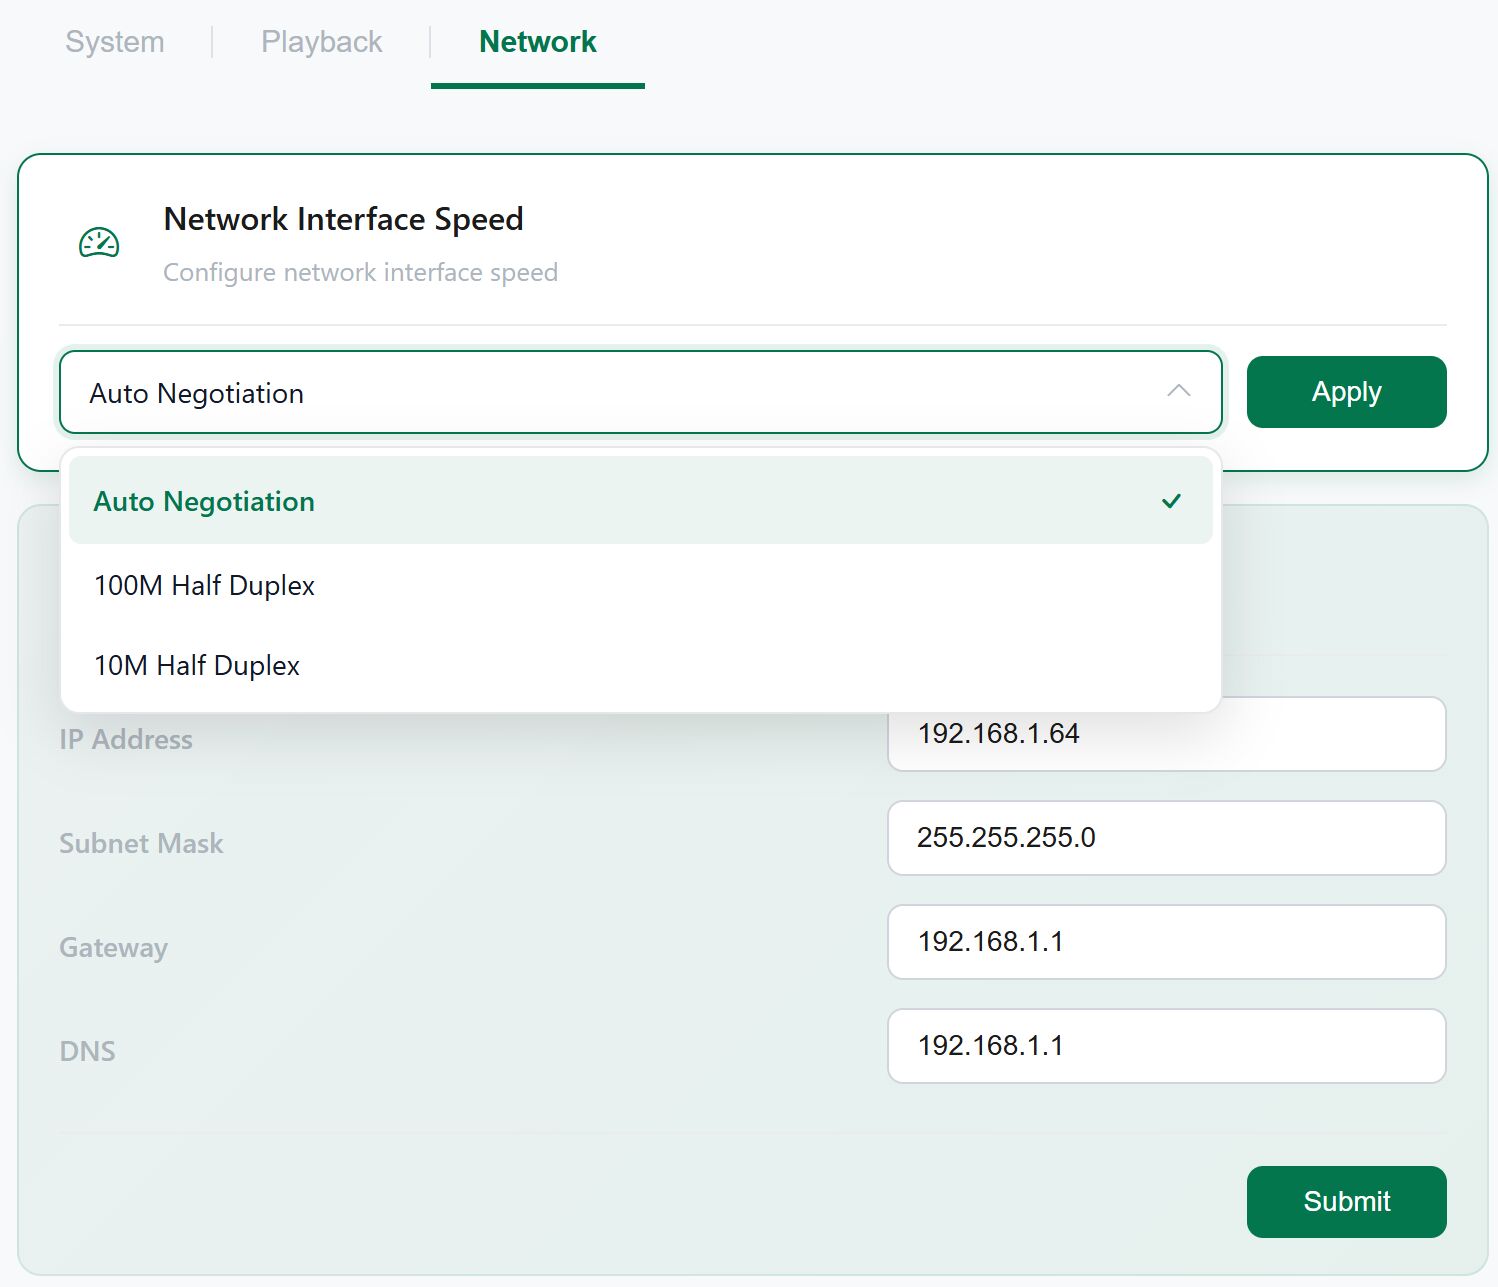Click into the Gateway input field
The image size is (1498, 1287).
[1166, 942]
